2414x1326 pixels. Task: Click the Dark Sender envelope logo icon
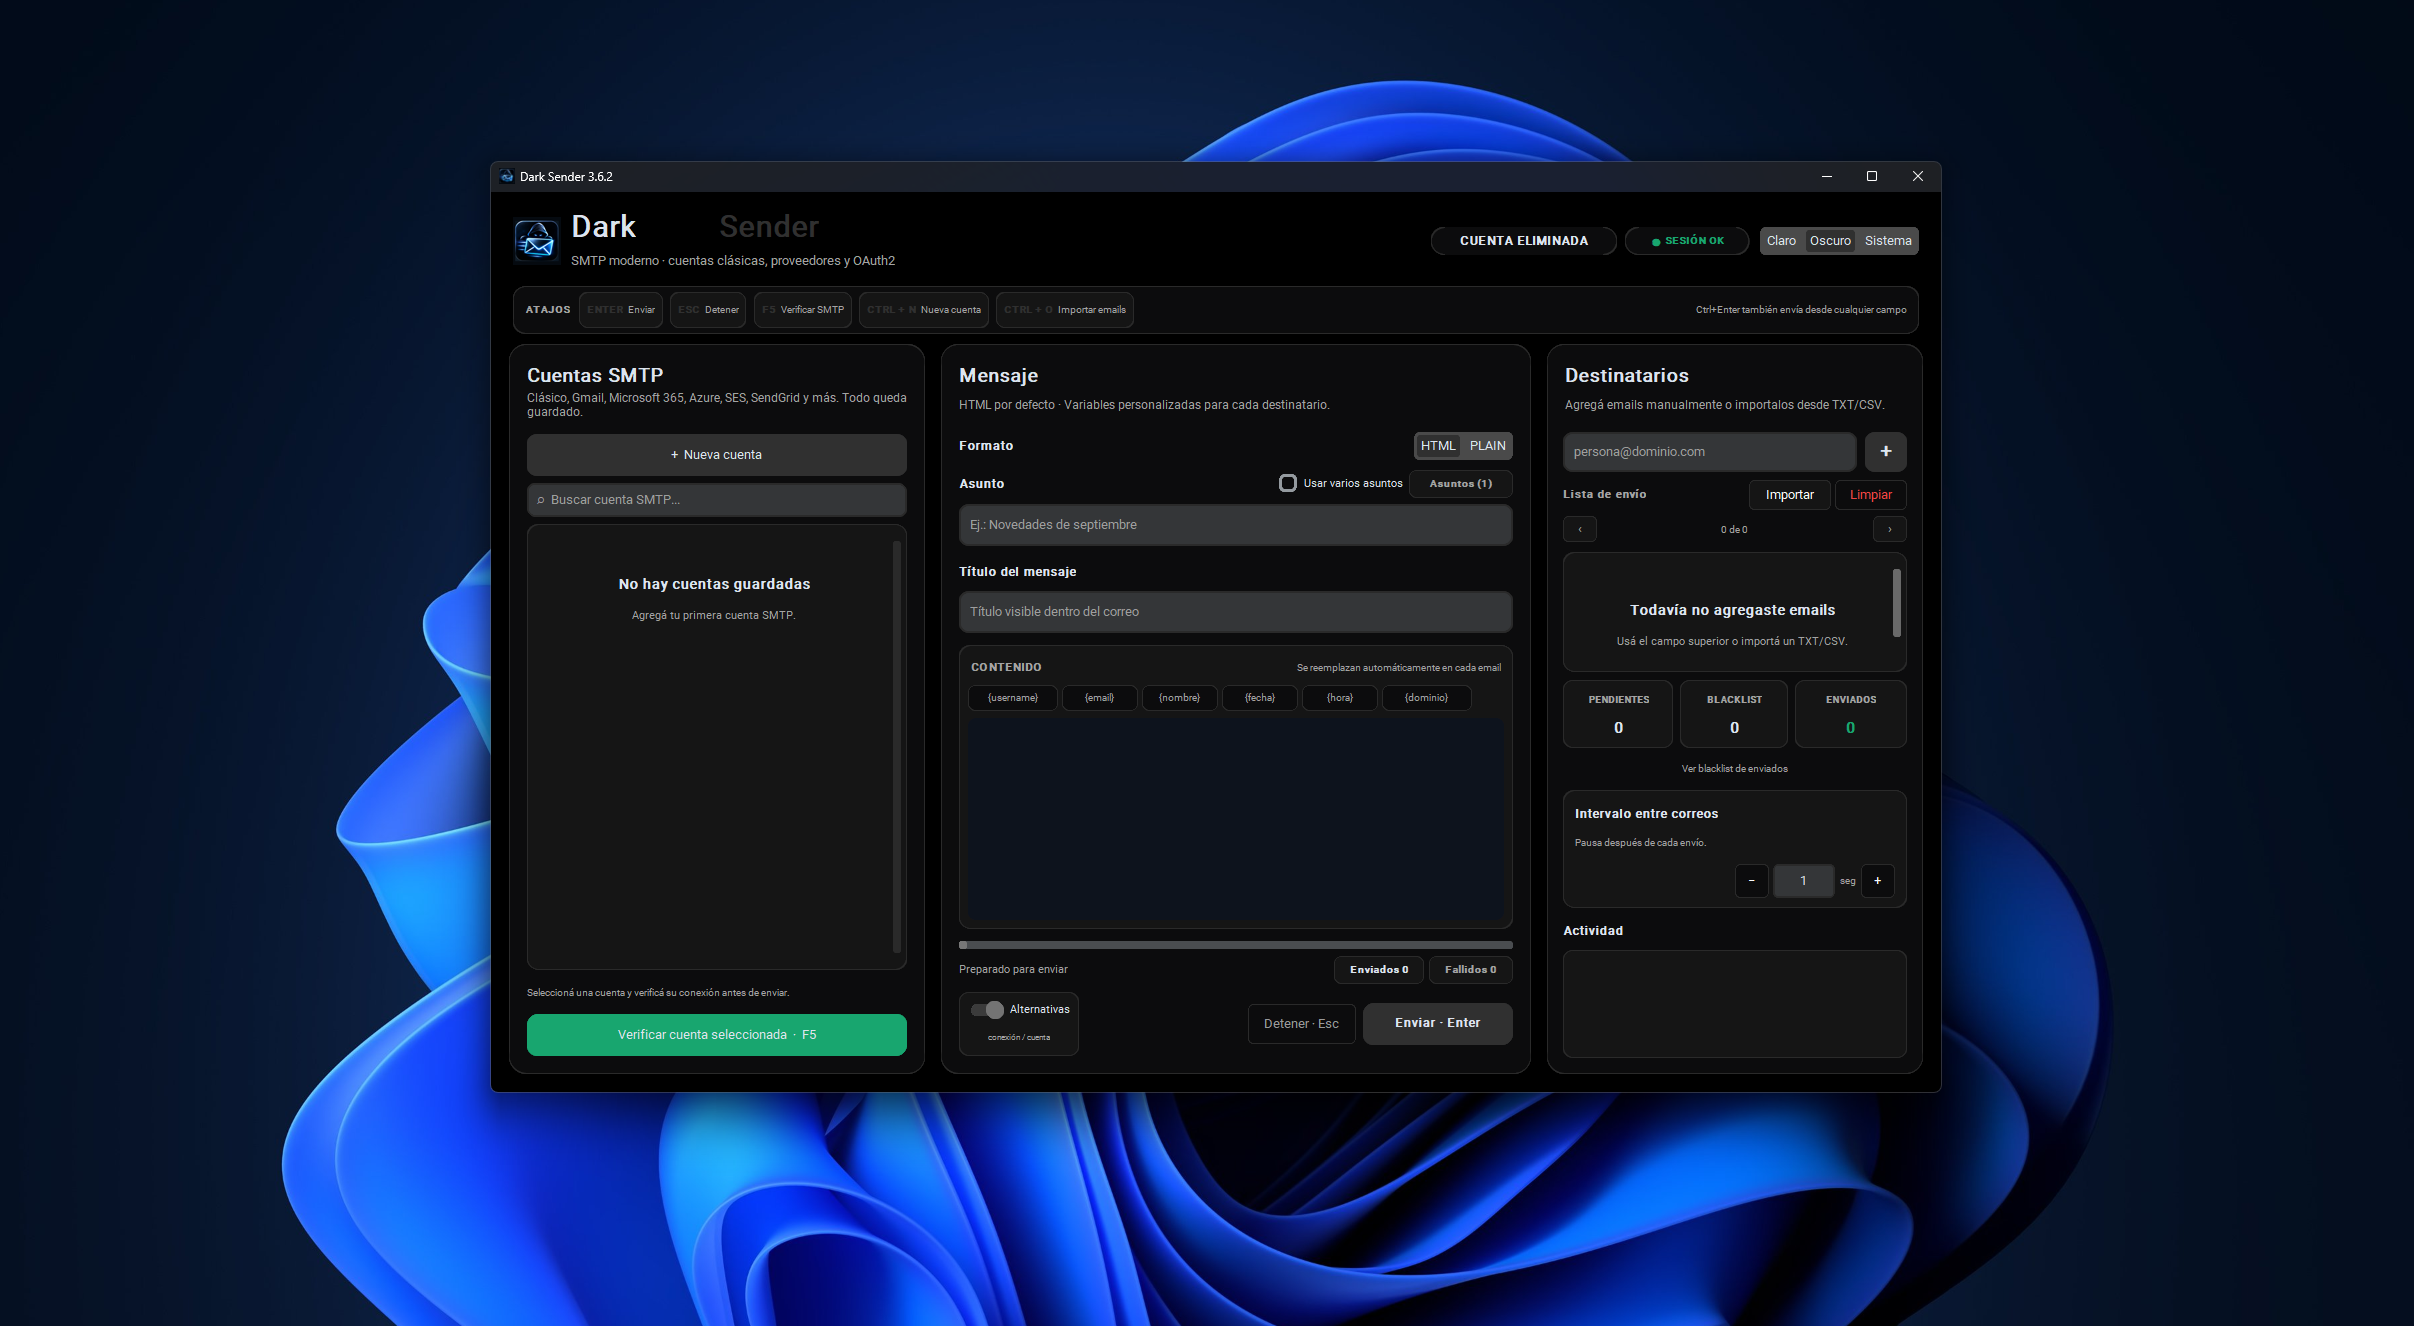tap(536, 240)
